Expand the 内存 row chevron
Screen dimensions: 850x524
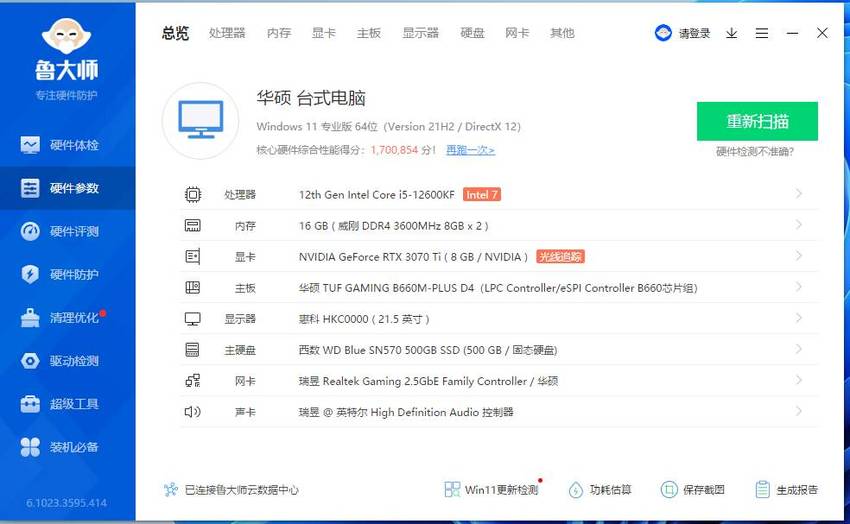799,224
